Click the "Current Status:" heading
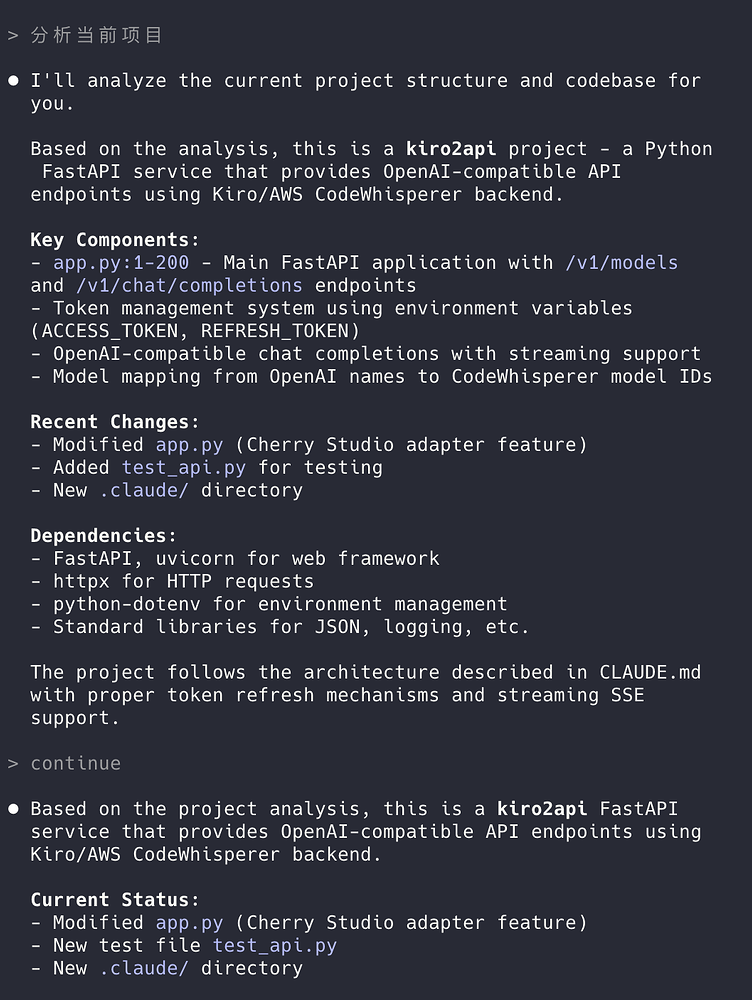 tap(115, 900)
